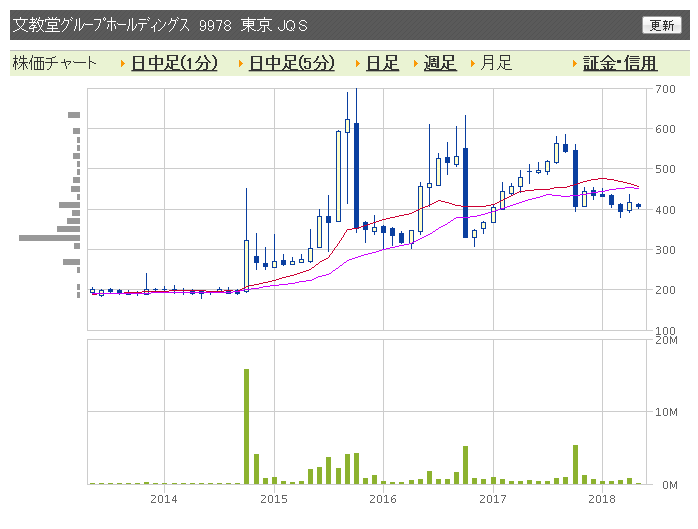
Task: Click the stock code 9978 in header
Action: 215,25
